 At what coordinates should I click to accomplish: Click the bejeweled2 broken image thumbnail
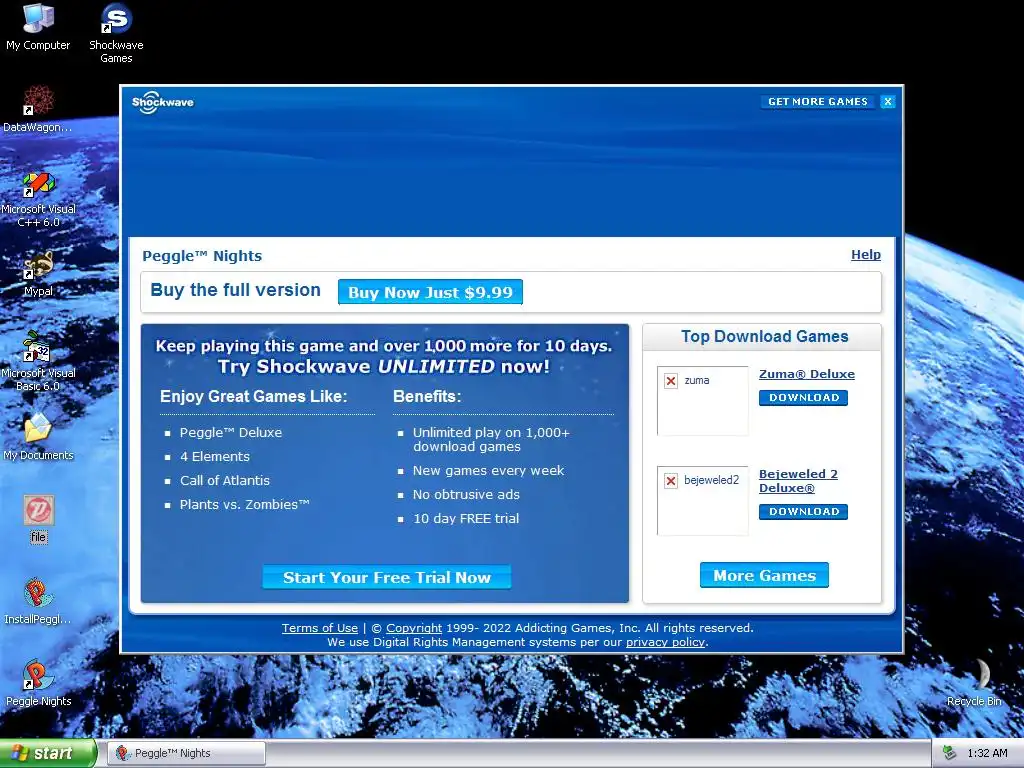703,500
